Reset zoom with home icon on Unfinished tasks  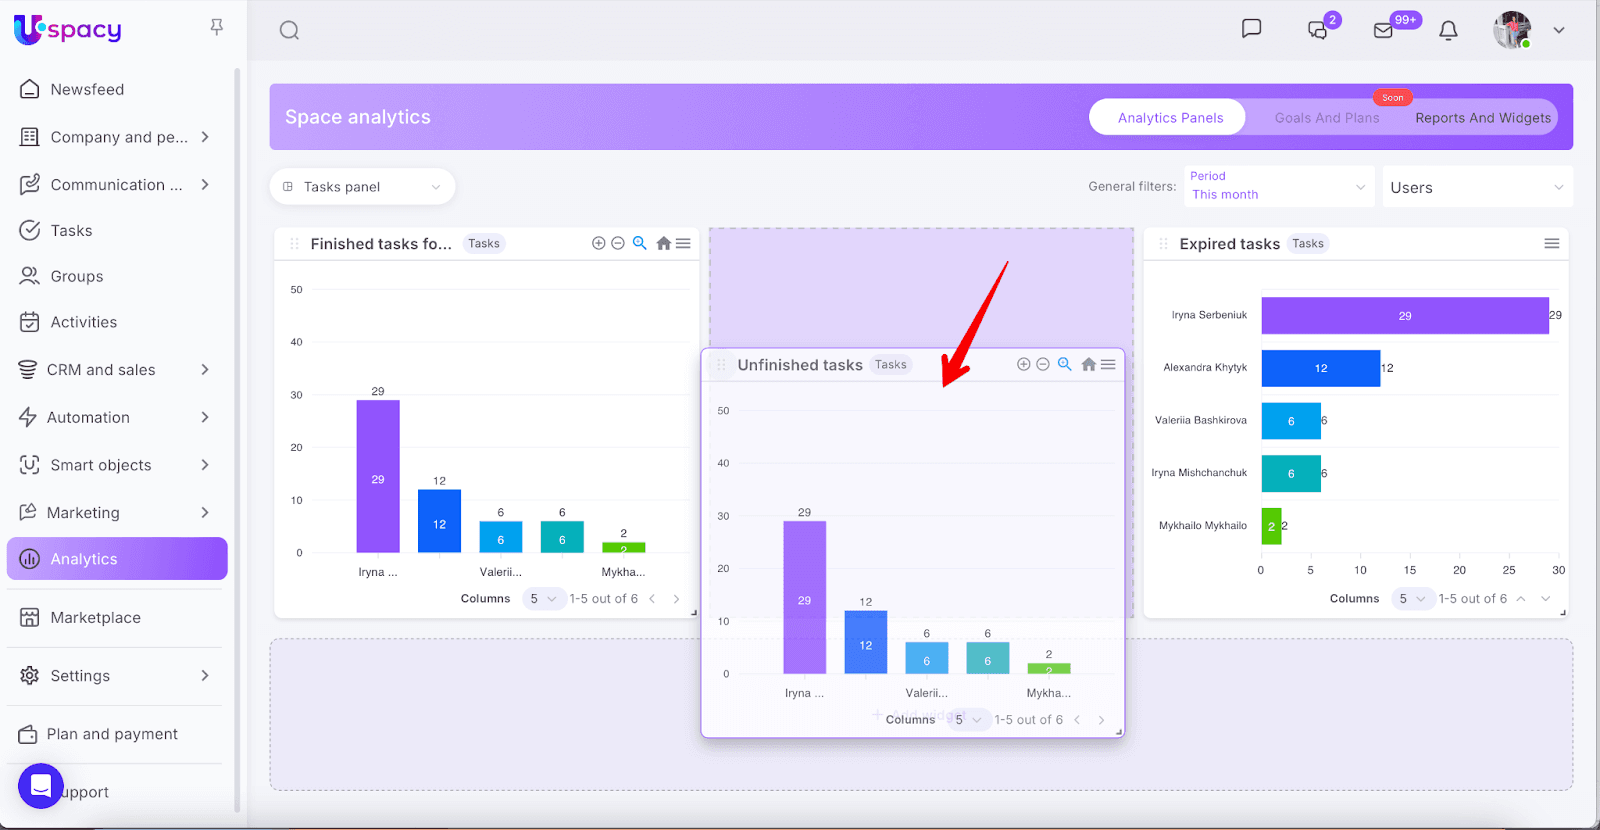click(1088, 364)
